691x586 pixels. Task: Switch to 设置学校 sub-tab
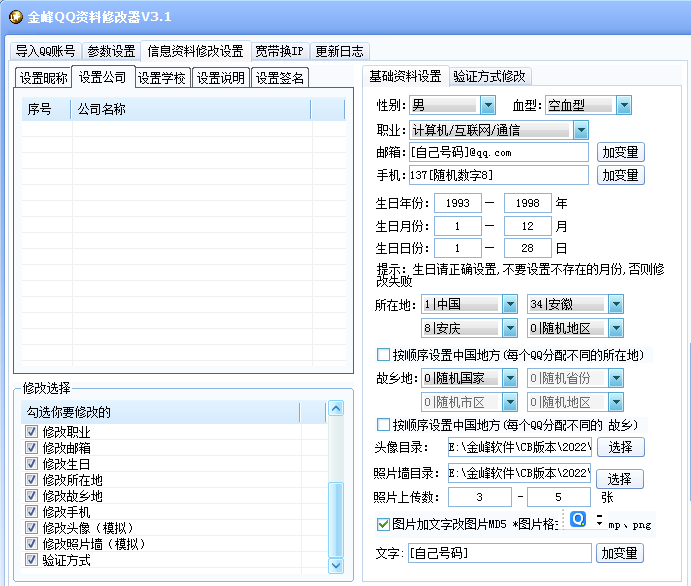(162, 78)
